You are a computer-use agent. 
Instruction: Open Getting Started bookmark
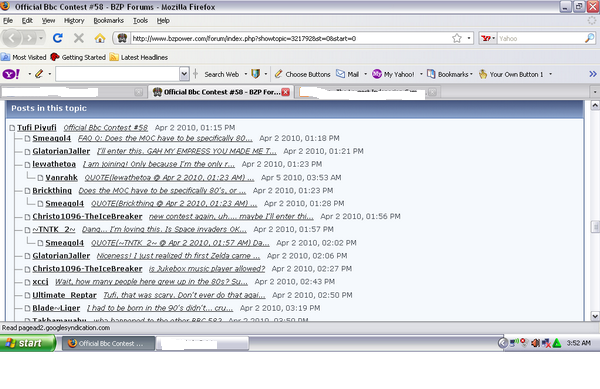click(x=78, y=57)
